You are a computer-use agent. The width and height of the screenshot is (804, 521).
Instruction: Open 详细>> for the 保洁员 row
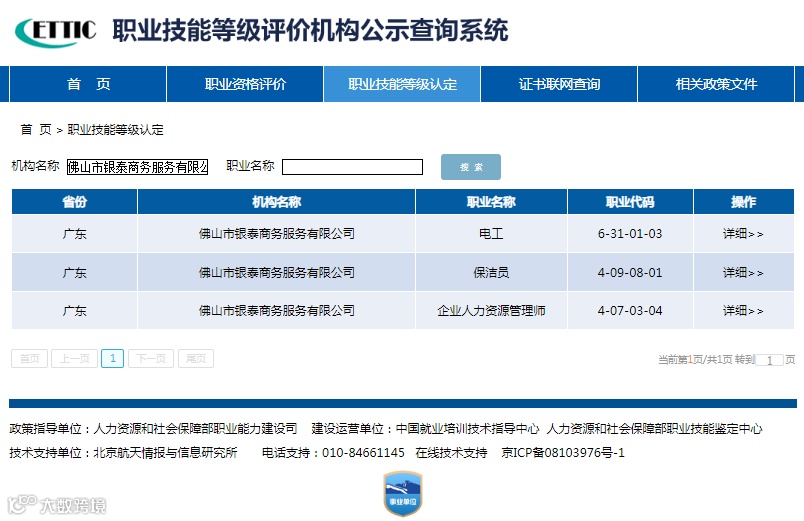(x=743, y=273)
